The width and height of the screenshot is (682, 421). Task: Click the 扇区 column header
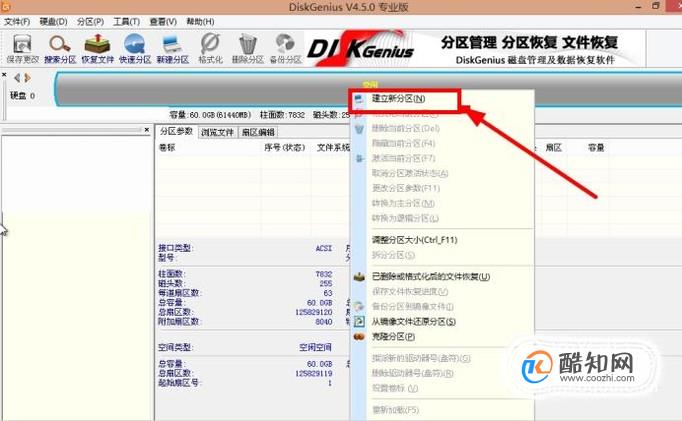click(554, 148)
